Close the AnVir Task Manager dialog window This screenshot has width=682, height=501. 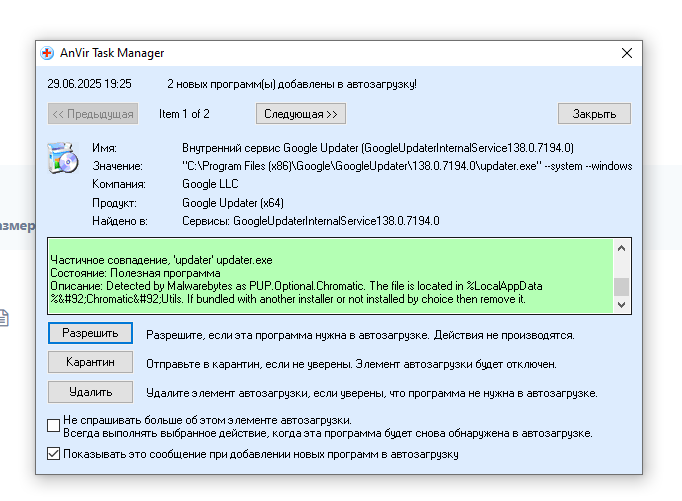[626, 53]
